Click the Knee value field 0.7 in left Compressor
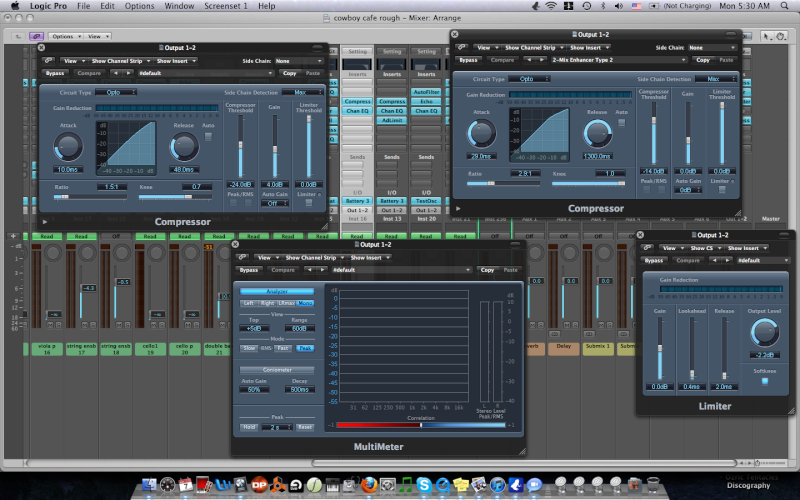 click(x=196, y=187)
